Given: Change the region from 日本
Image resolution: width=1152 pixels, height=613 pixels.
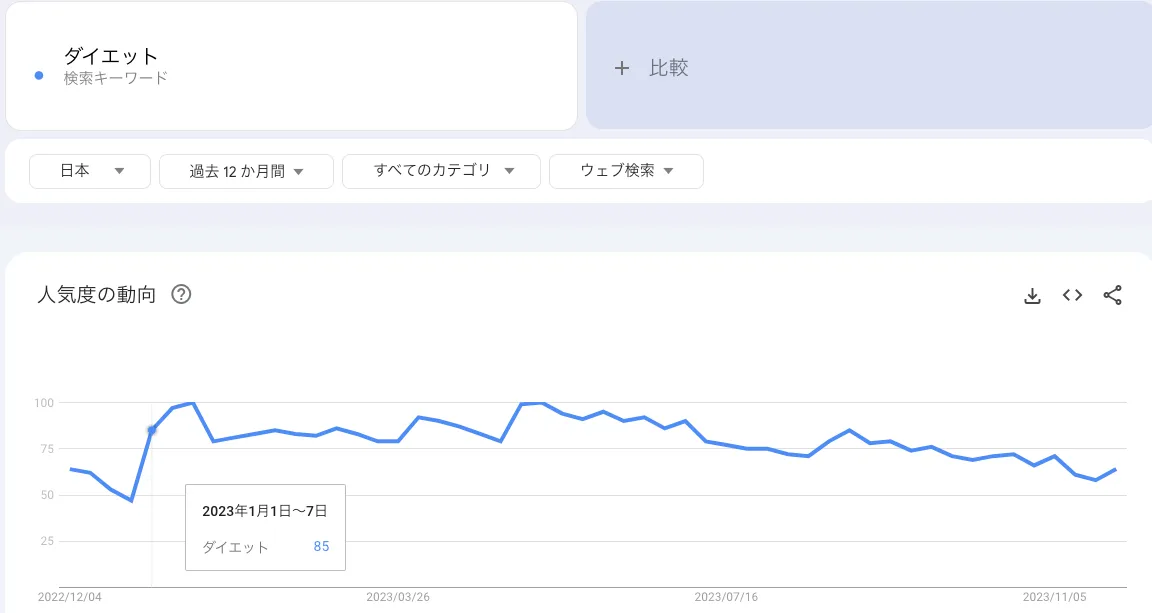Looking at the screenshot, I should [90, 171].
